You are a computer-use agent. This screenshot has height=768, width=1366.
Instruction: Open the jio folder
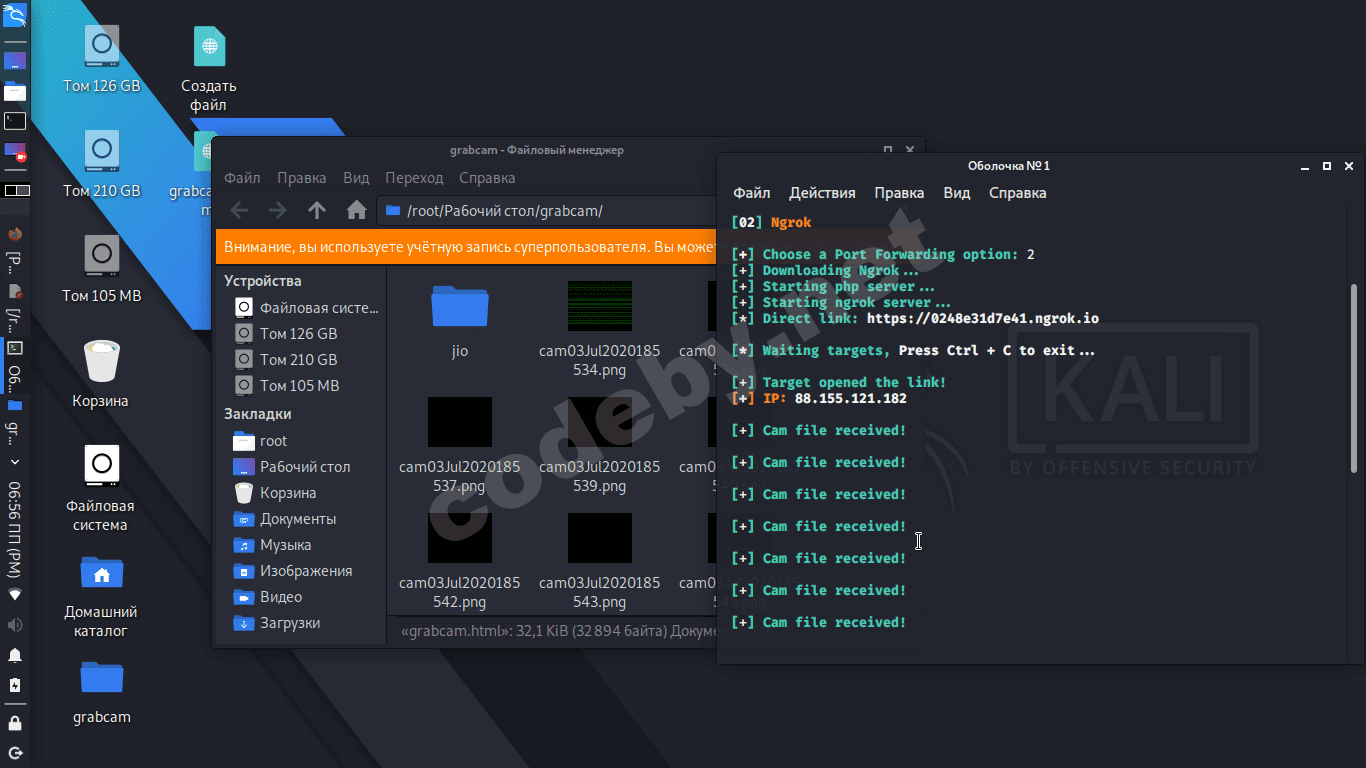tap(459, 308)
